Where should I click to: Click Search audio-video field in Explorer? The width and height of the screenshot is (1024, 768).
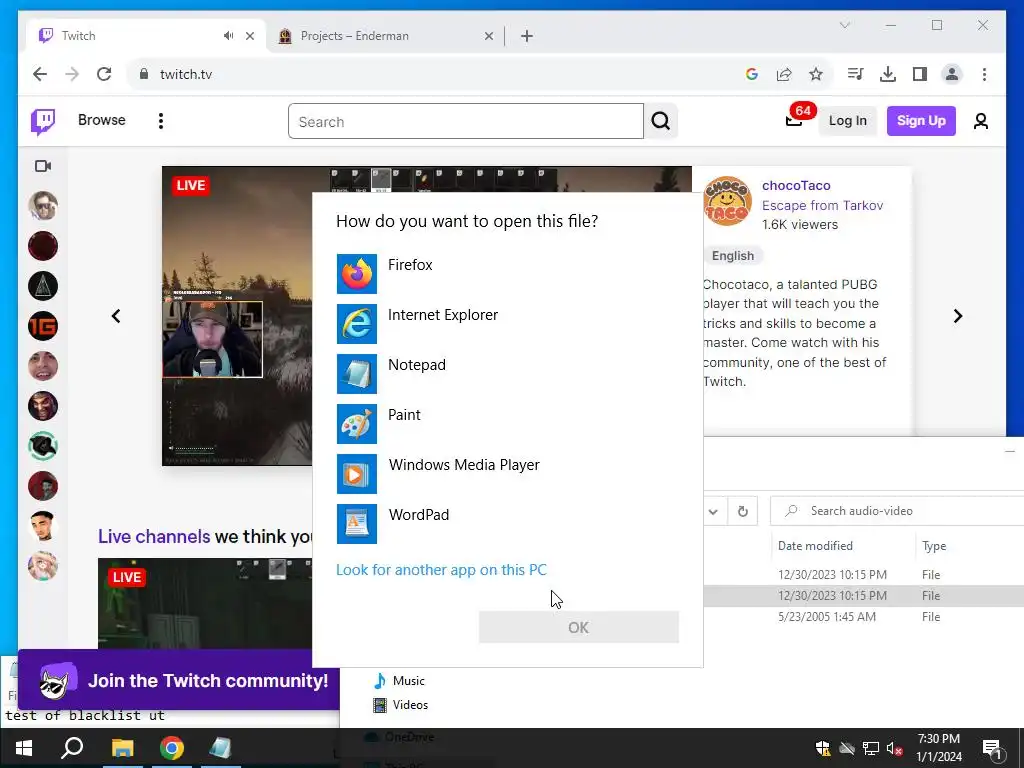point(897,511)
